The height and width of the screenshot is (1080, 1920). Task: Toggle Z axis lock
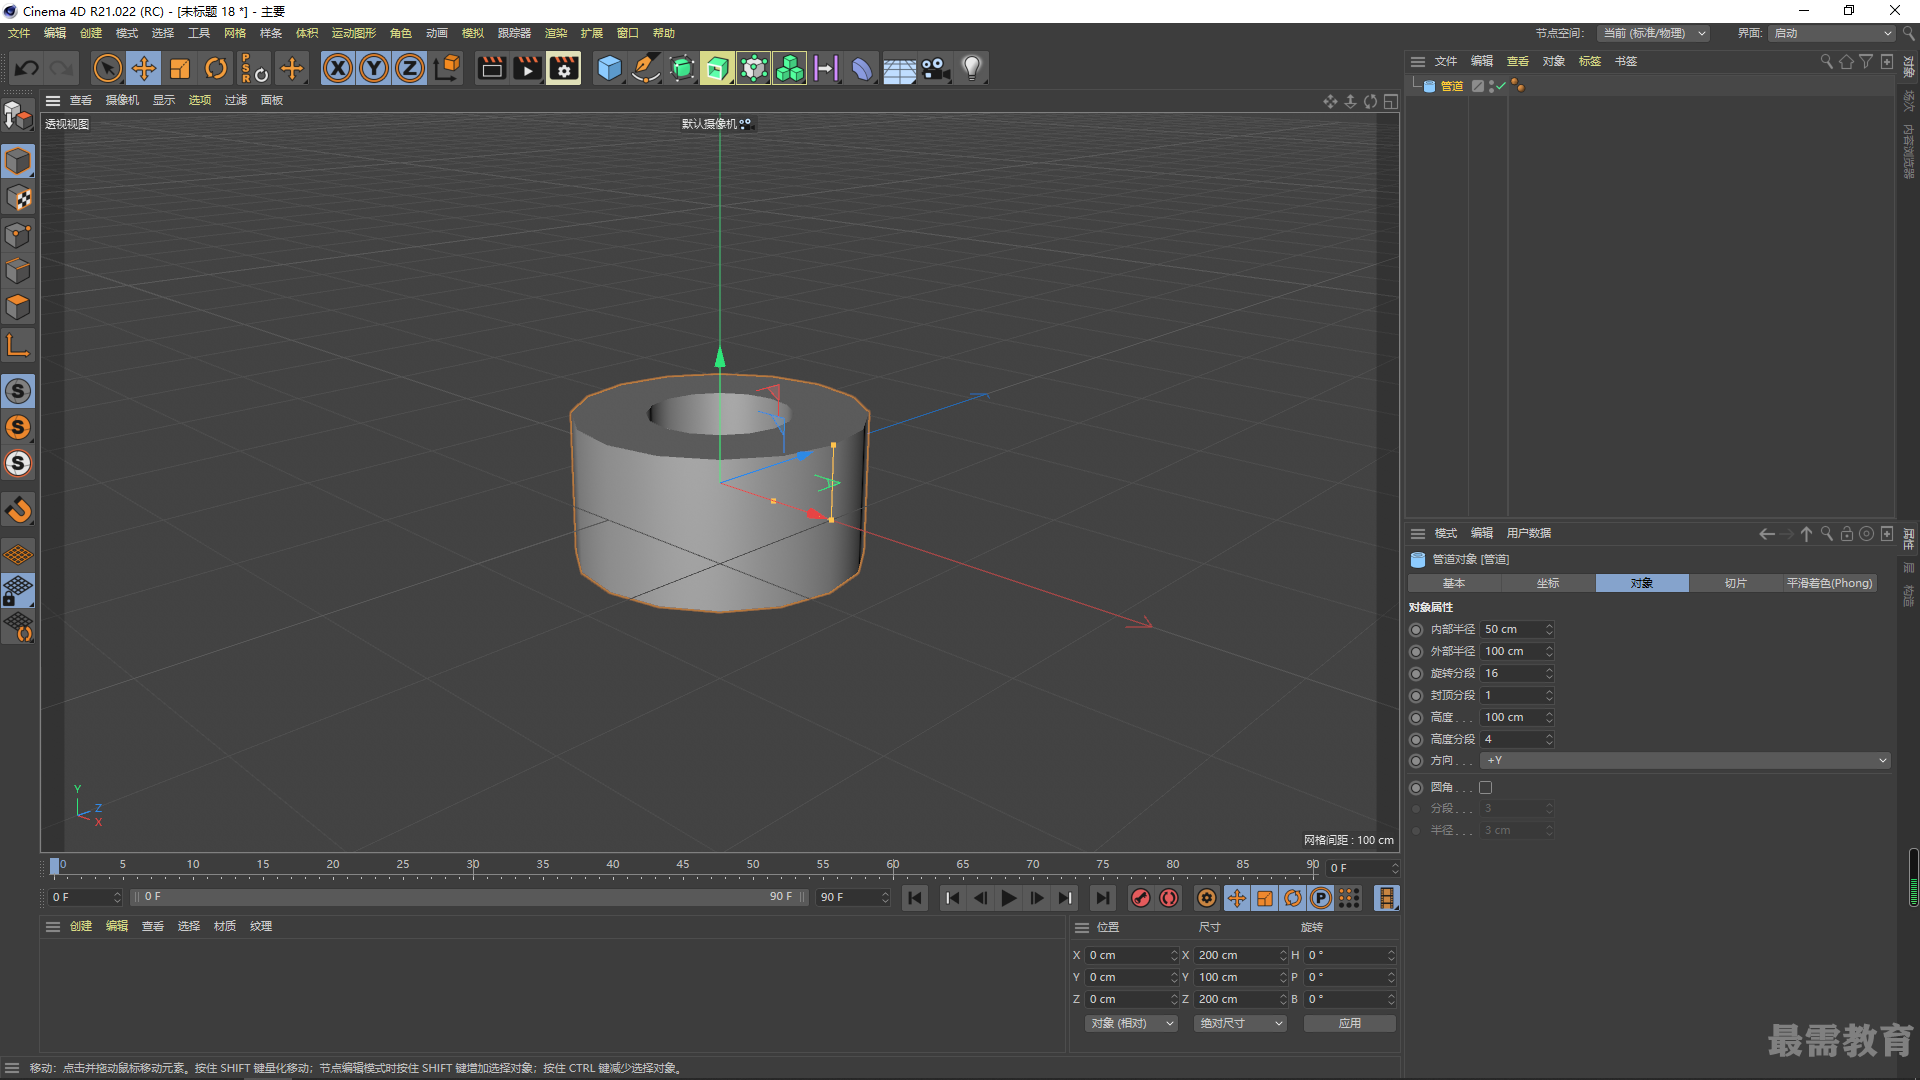pyautogui.click(x=410, y=68)
